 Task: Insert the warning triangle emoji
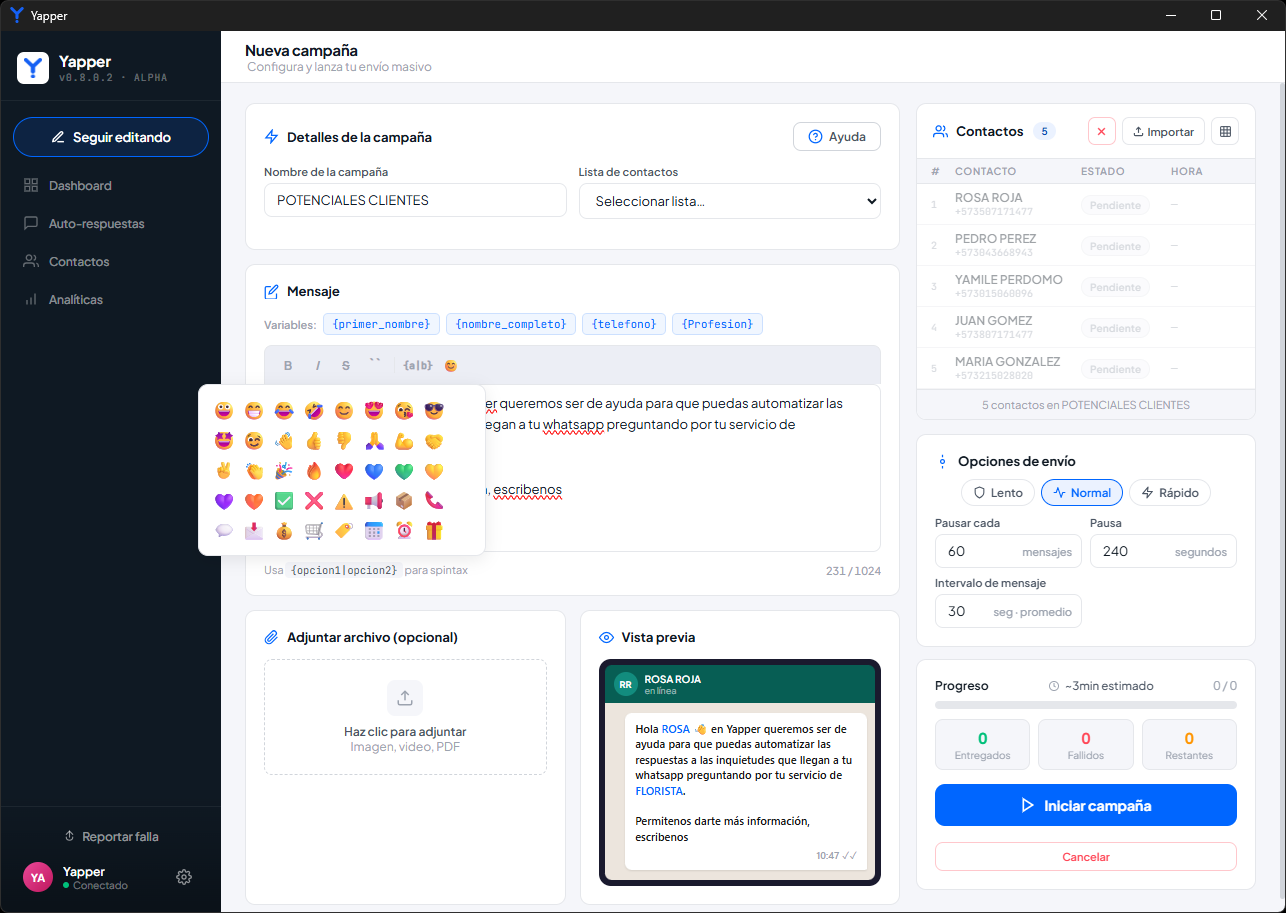click(344, 501)
